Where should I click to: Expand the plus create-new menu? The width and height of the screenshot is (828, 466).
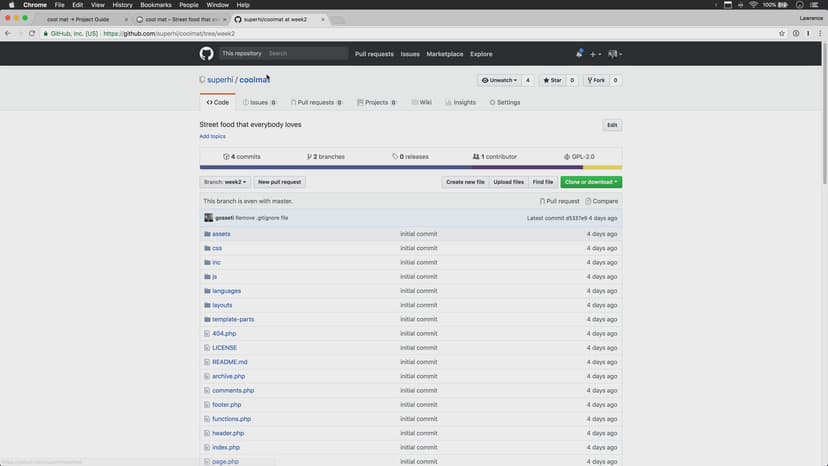(x=595, y=54)
